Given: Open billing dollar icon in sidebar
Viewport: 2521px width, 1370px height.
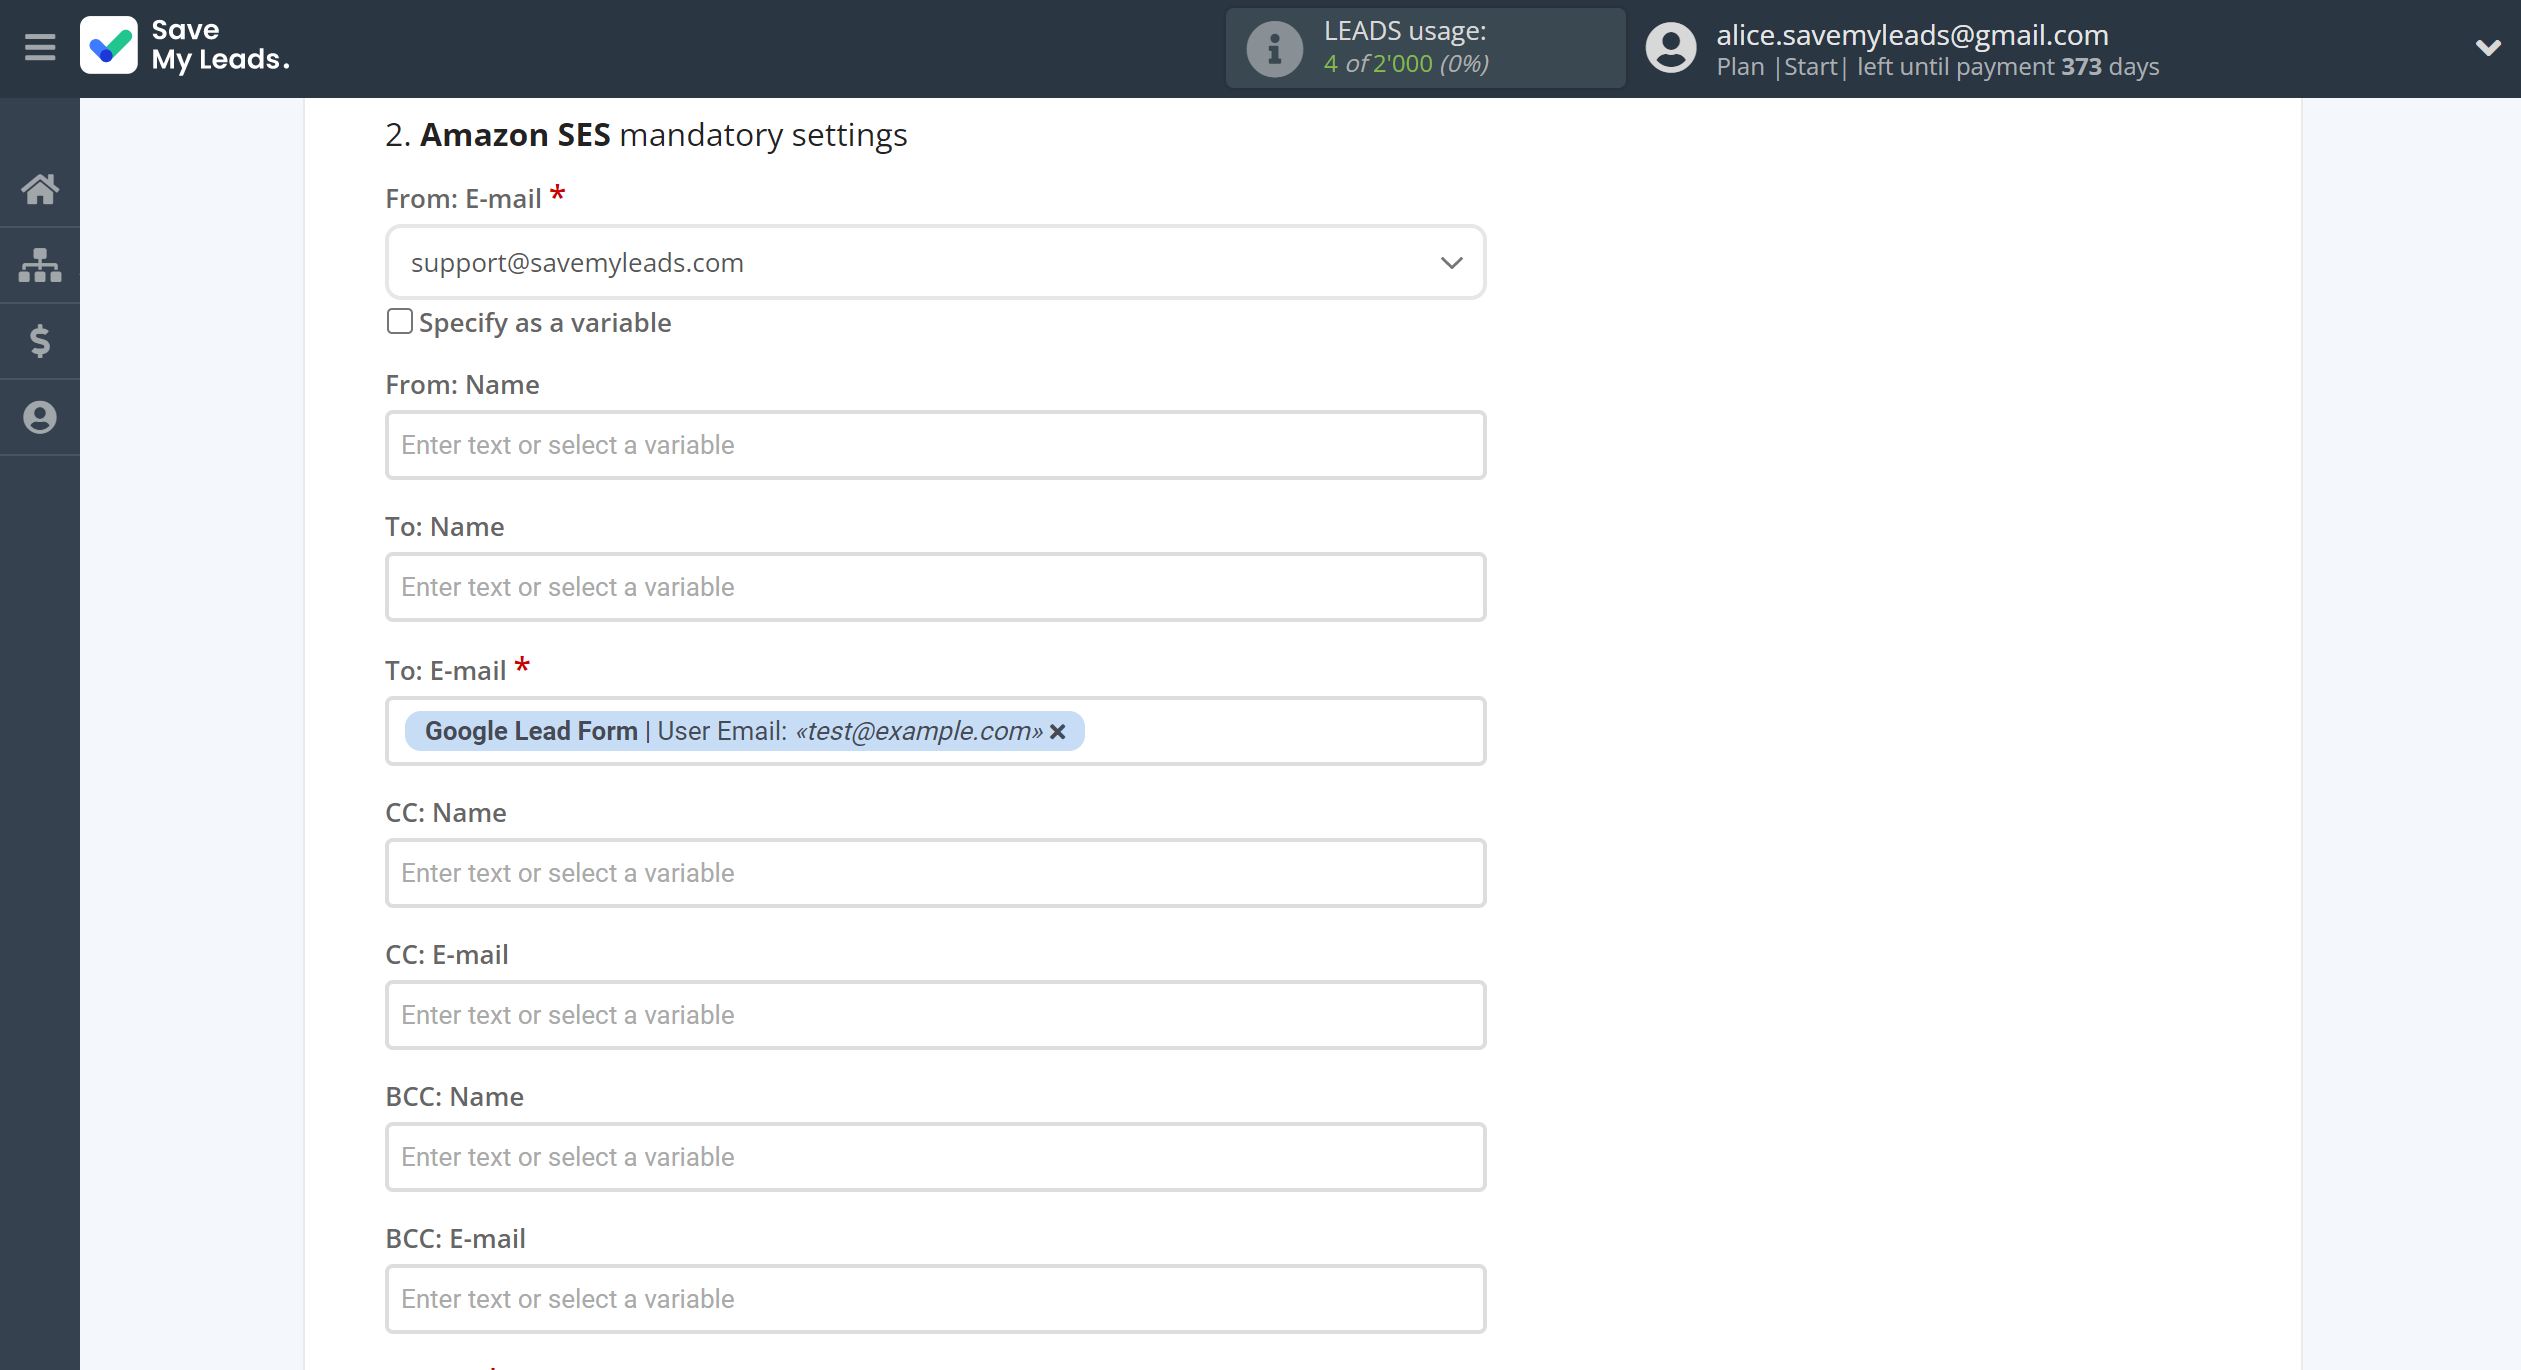Looking at the screenshot, I should point(40,341).
